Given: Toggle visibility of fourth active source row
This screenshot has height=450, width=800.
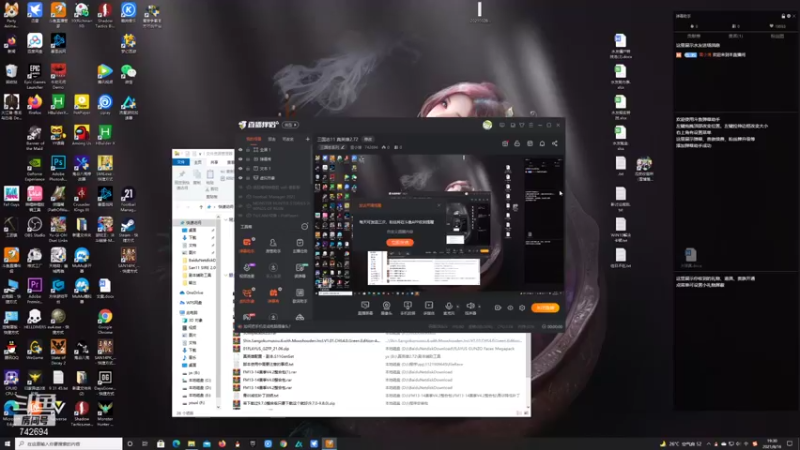Looking at the screenshot, I should tap(241, 178).
